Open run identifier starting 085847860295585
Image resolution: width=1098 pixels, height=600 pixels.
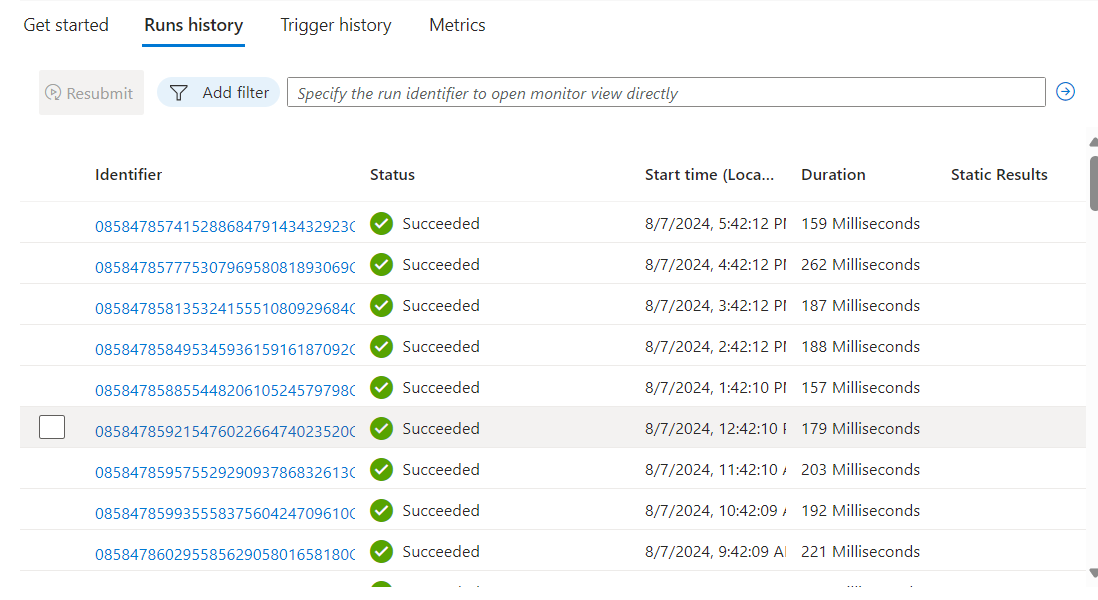[225, 554]
